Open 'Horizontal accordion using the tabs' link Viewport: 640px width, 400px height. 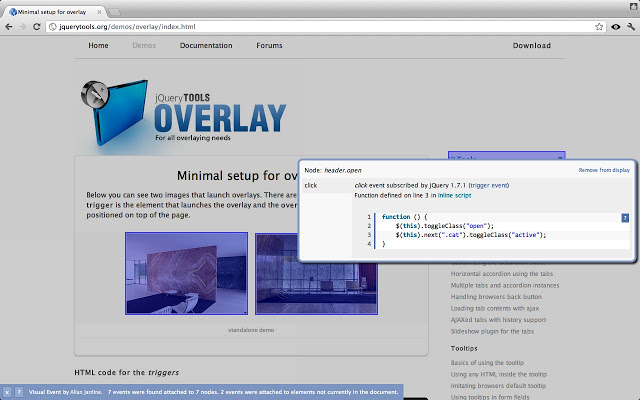click(502, 274)
